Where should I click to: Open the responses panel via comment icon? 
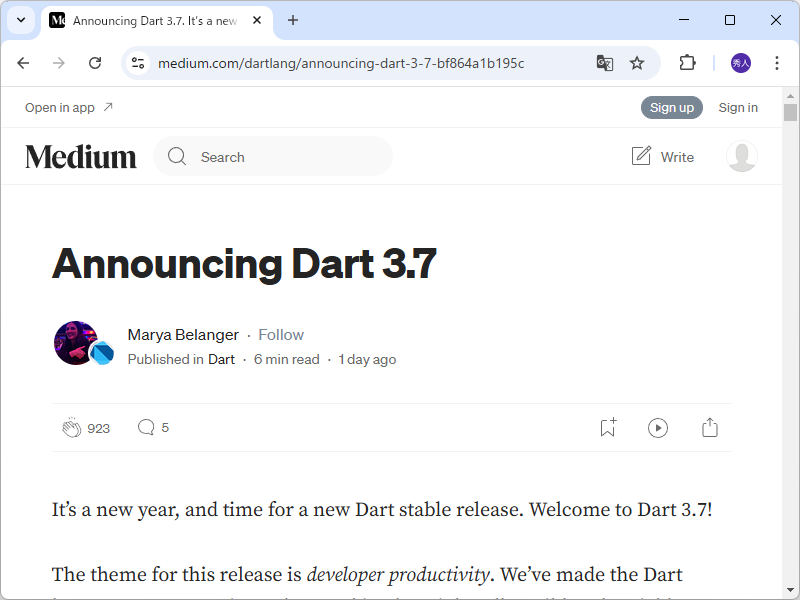pyautogui.click(x=146, y=427)
